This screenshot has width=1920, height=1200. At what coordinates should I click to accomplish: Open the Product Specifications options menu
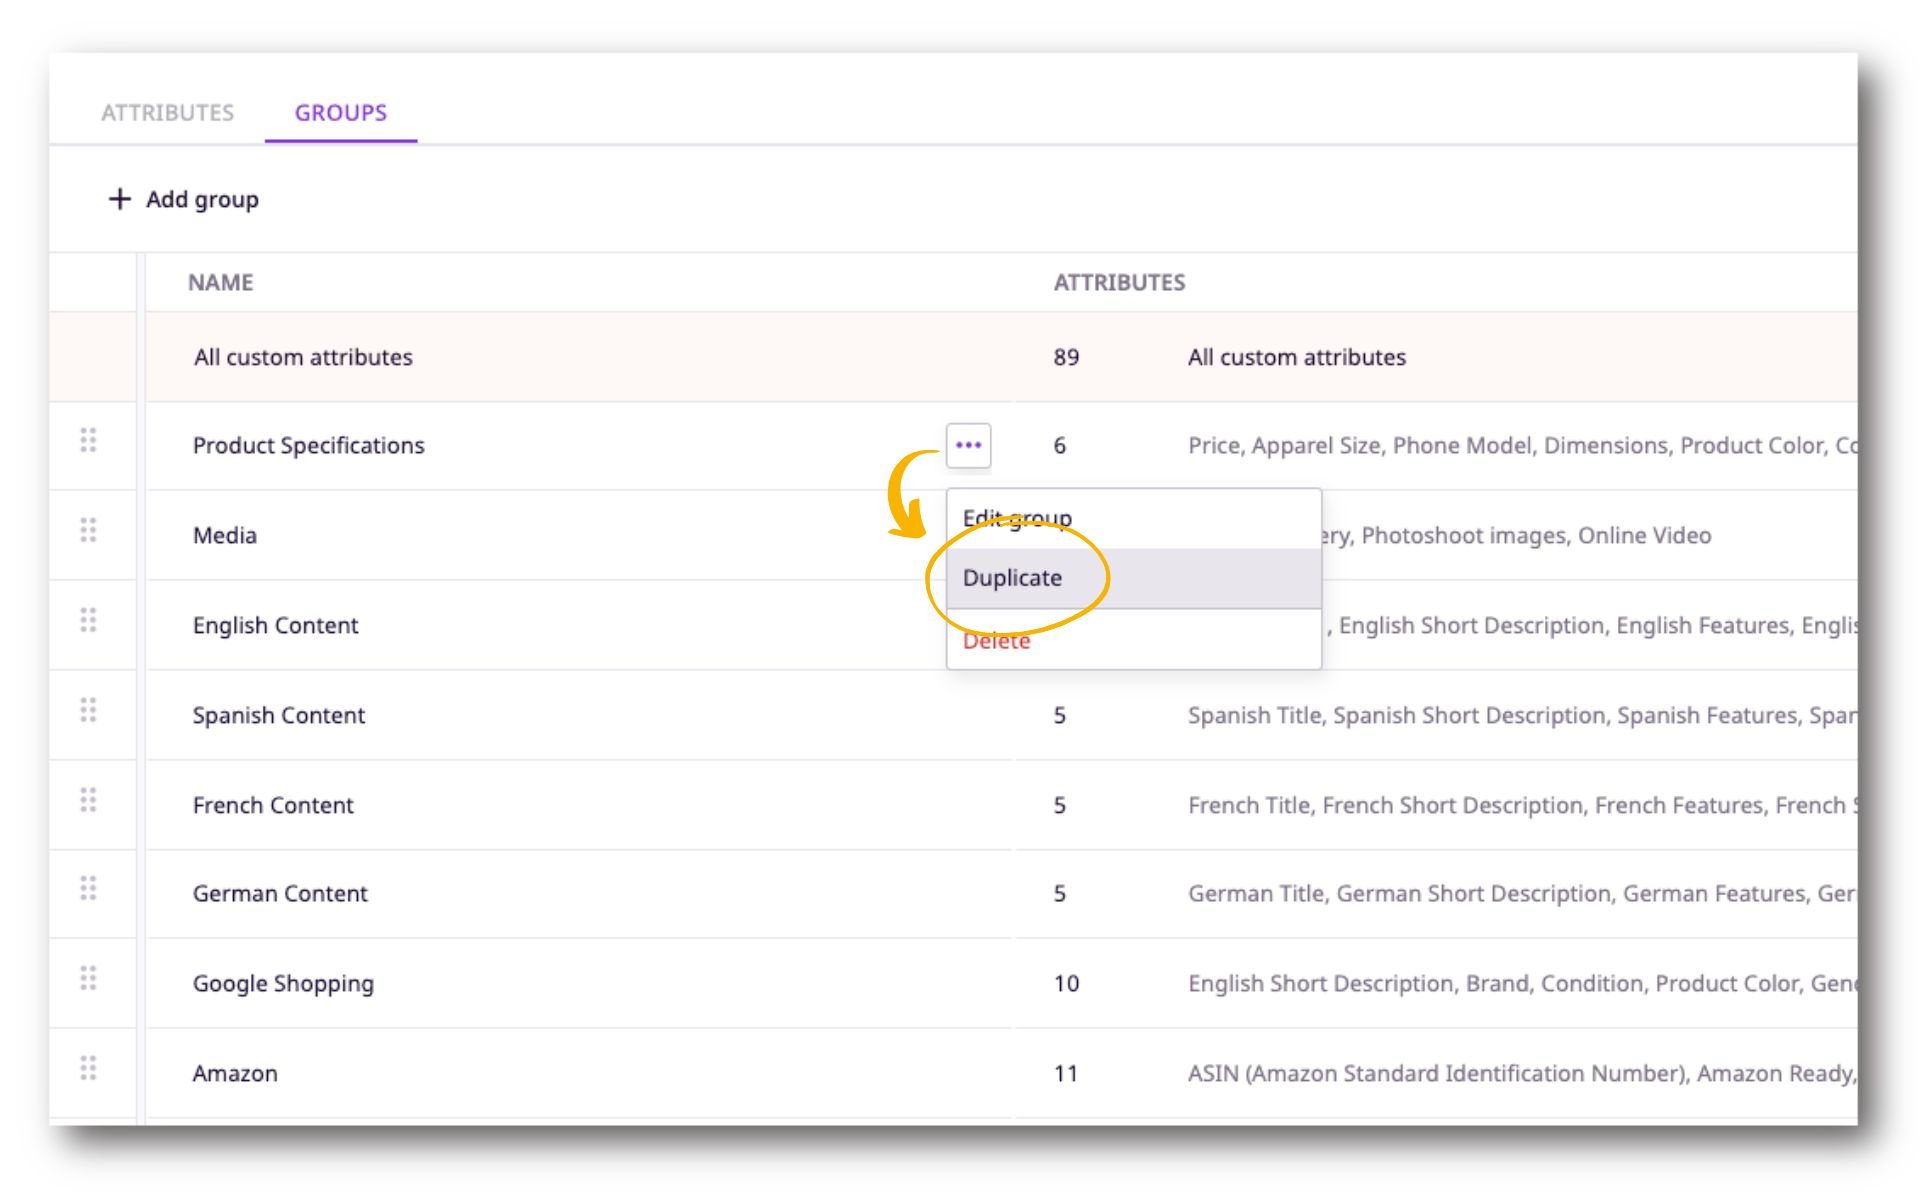(x=966, y=445)
